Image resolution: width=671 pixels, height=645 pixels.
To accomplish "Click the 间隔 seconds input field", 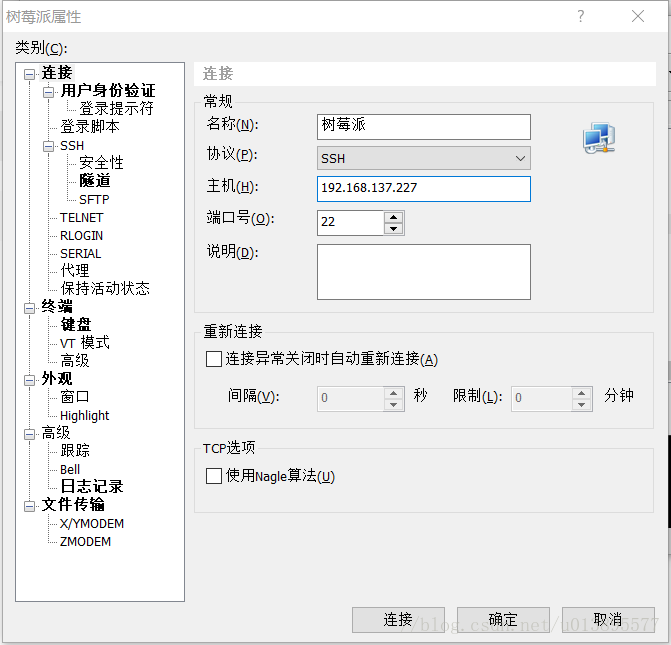I will [350, 399].
